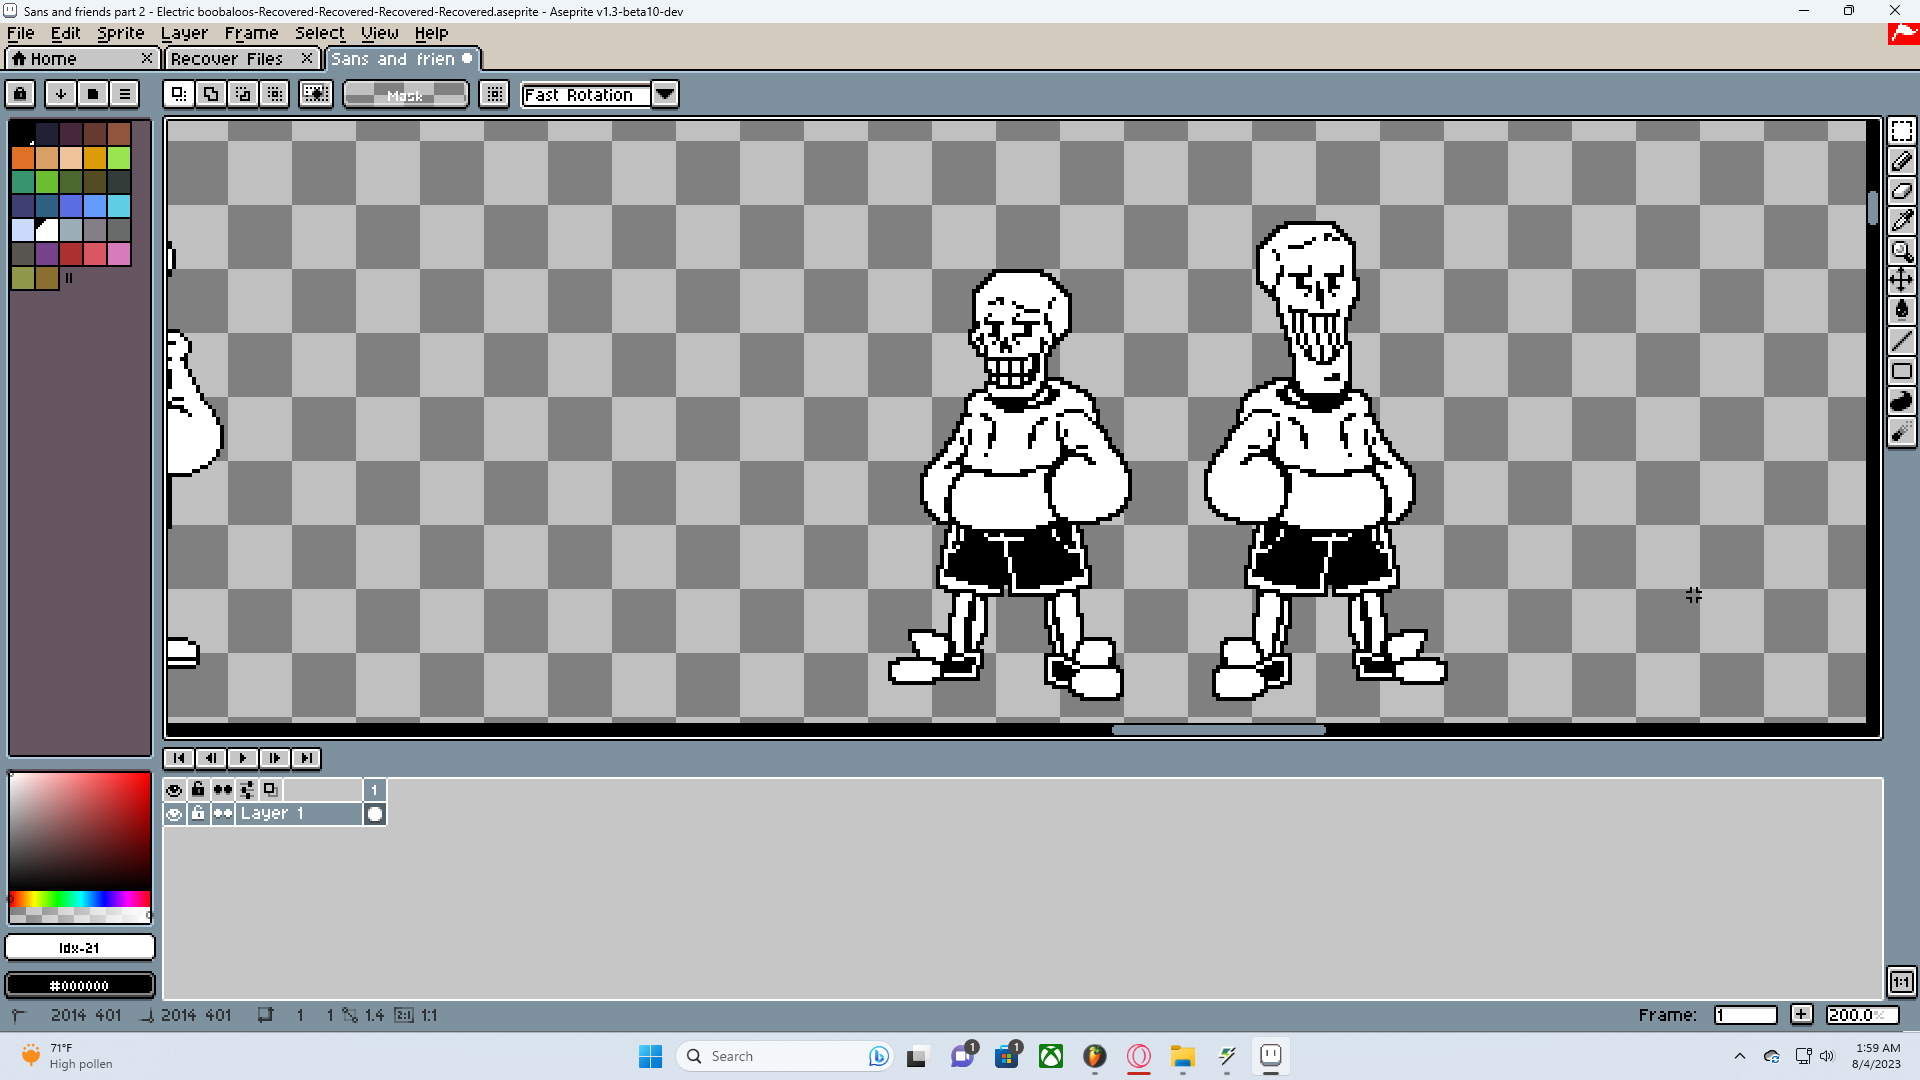Select the Eraser tool
The width and height of the screenshot is (1920, 1080).
[1901, 191]
